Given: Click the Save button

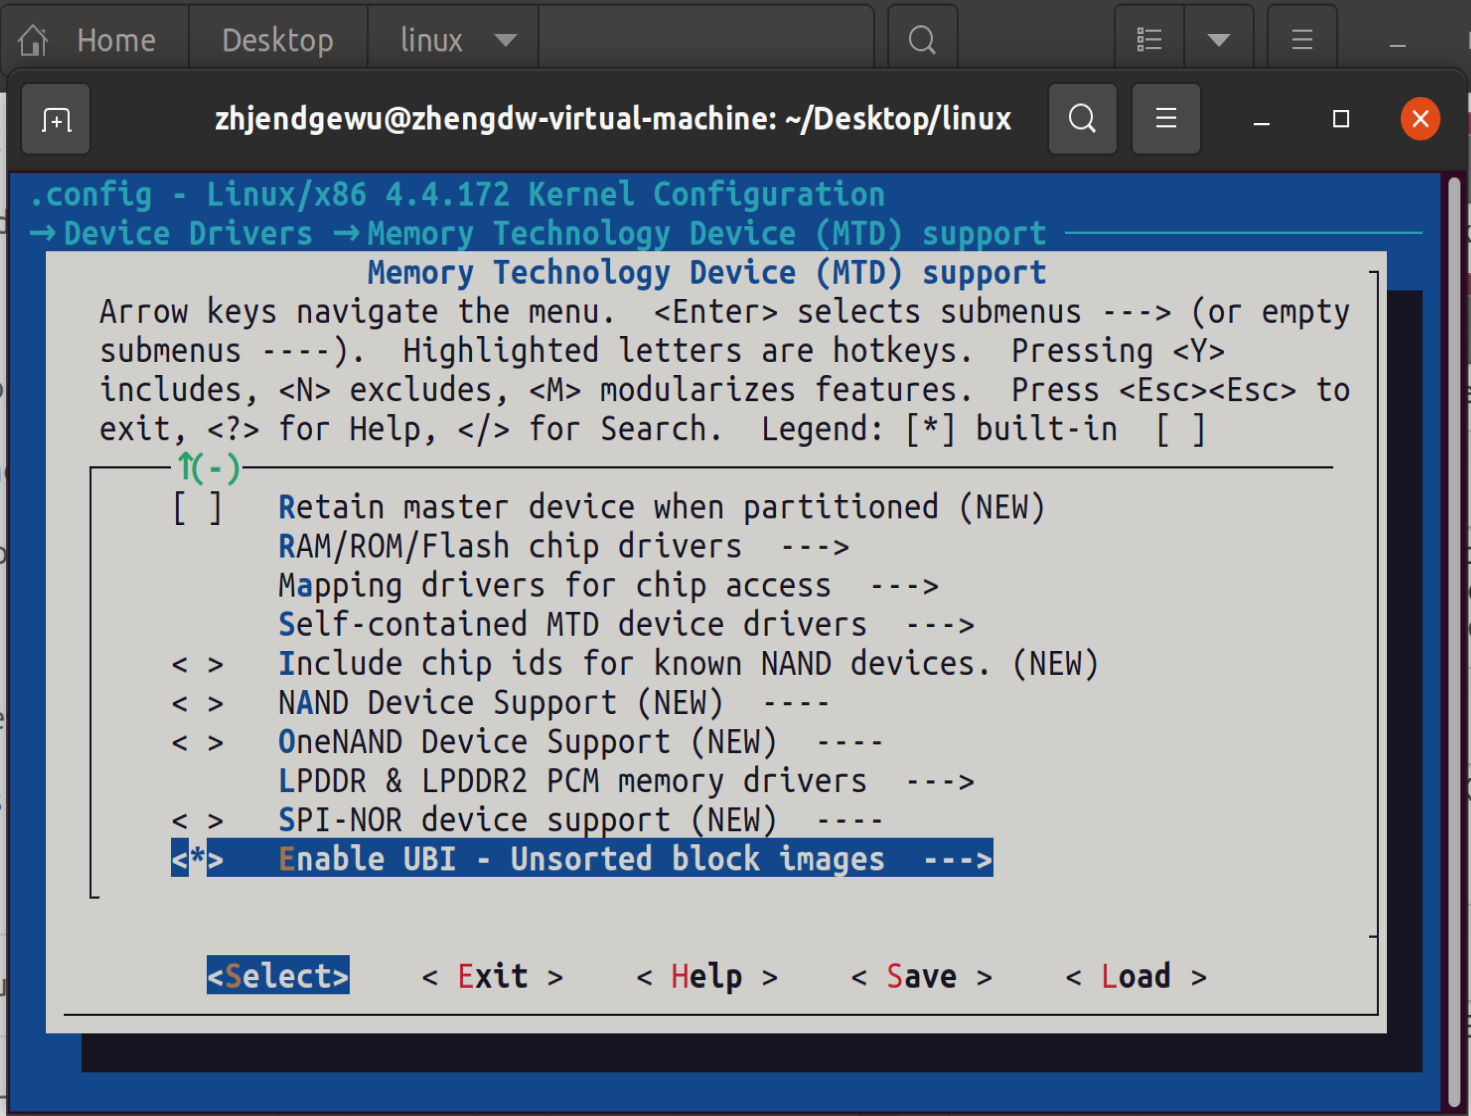Looking at the screenshot, I should [x=922, y=976].
